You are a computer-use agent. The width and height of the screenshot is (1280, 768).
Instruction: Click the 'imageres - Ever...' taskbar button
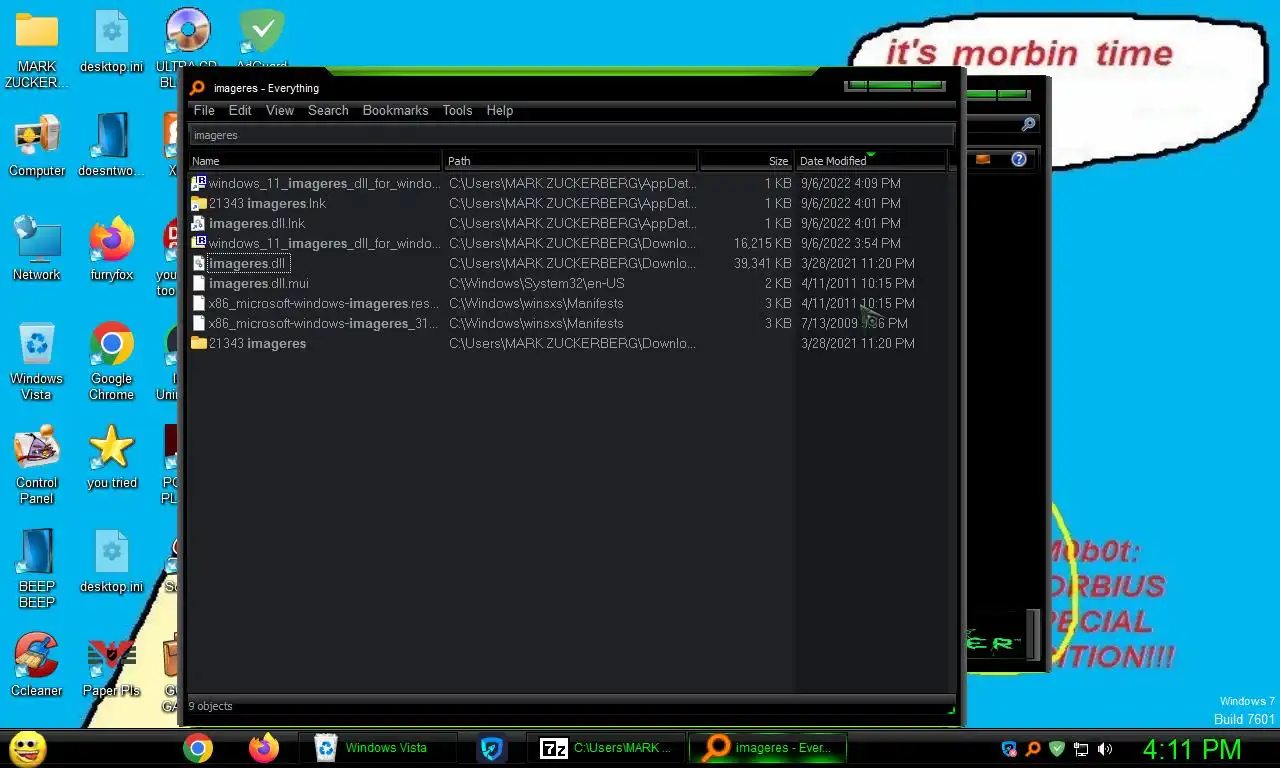tap(768, 748)
